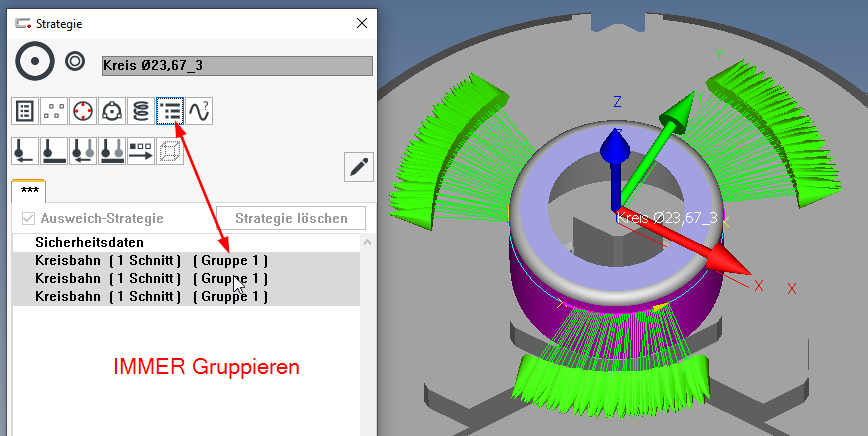Click the strategy list scrollbar up arrow

click(367, 242)
